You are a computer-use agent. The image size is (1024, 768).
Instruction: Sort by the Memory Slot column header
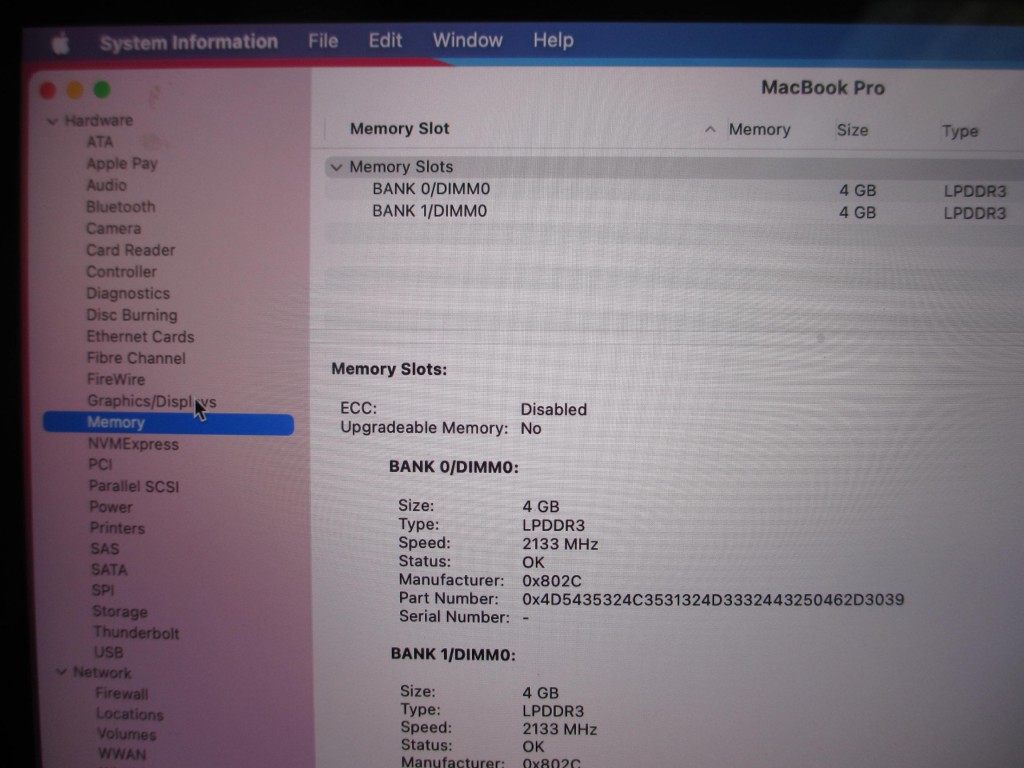click(400, 129)
